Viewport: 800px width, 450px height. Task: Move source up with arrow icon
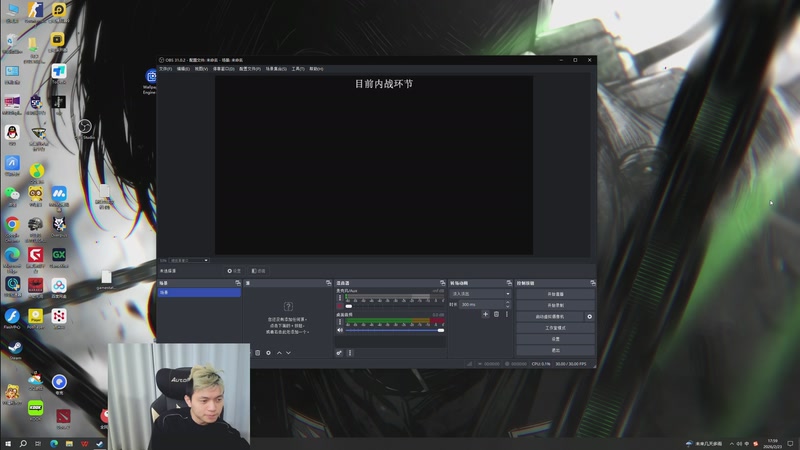click(279, 353)
